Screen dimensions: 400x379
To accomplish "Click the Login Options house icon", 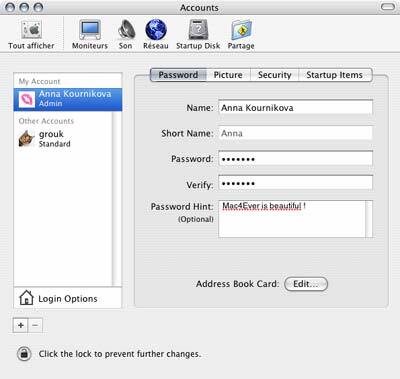I will pos(26,298).
